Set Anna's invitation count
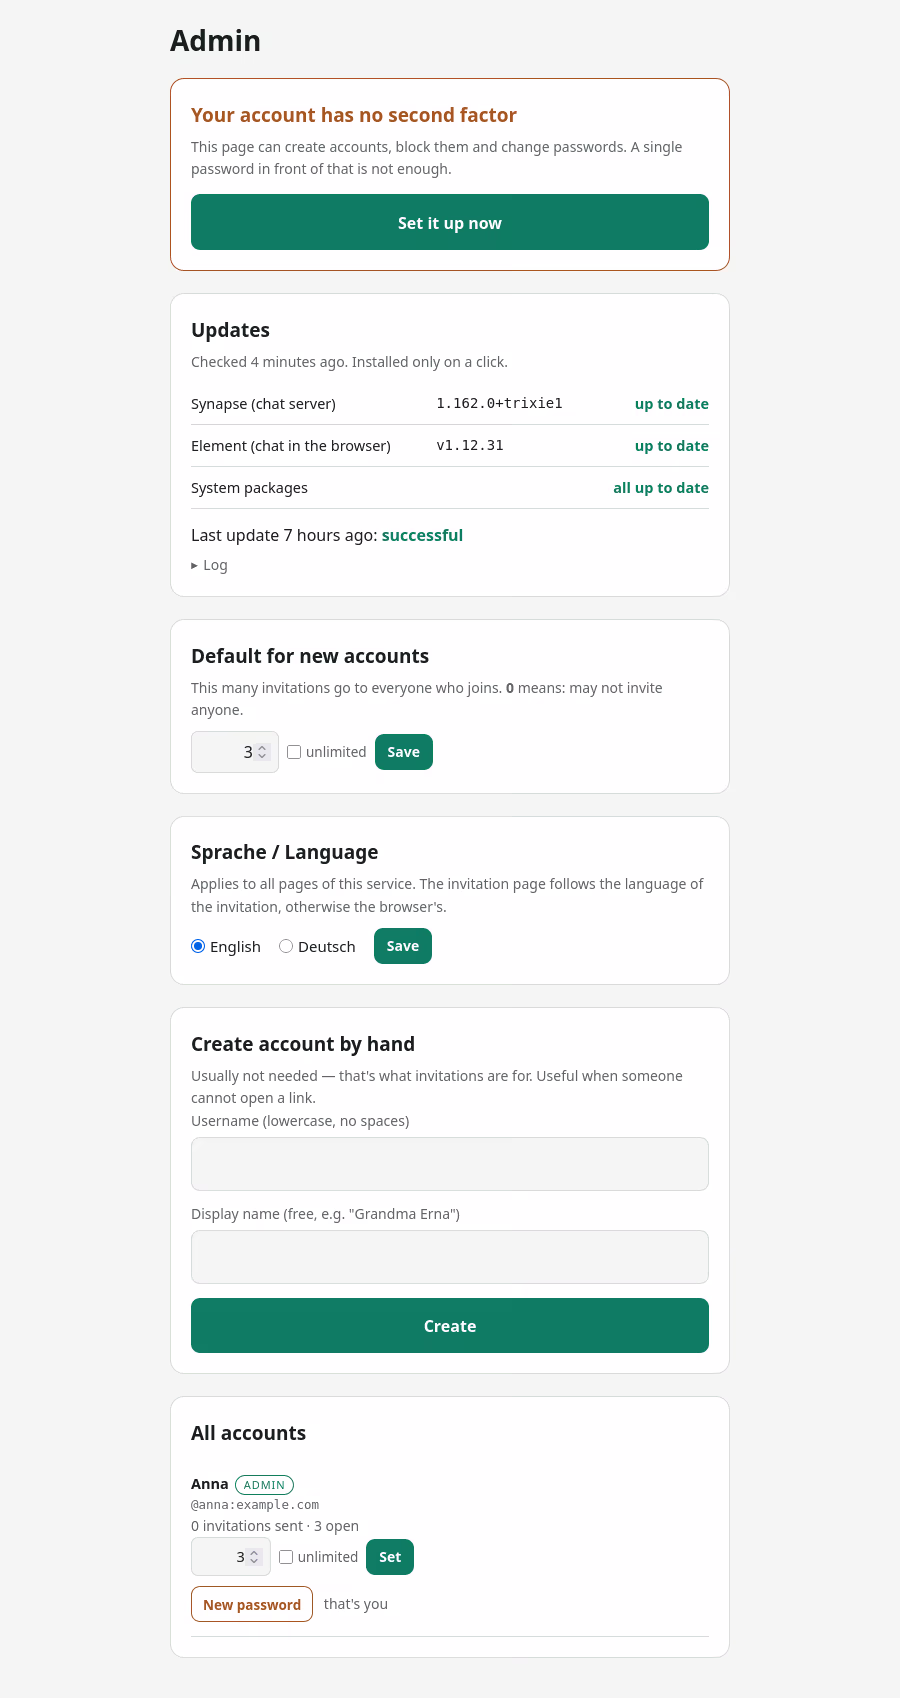 click(390, 1557)
